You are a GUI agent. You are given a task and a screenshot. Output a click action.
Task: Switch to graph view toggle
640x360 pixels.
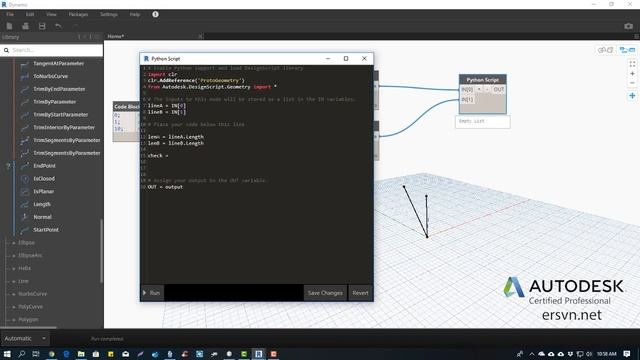point(627,50)
